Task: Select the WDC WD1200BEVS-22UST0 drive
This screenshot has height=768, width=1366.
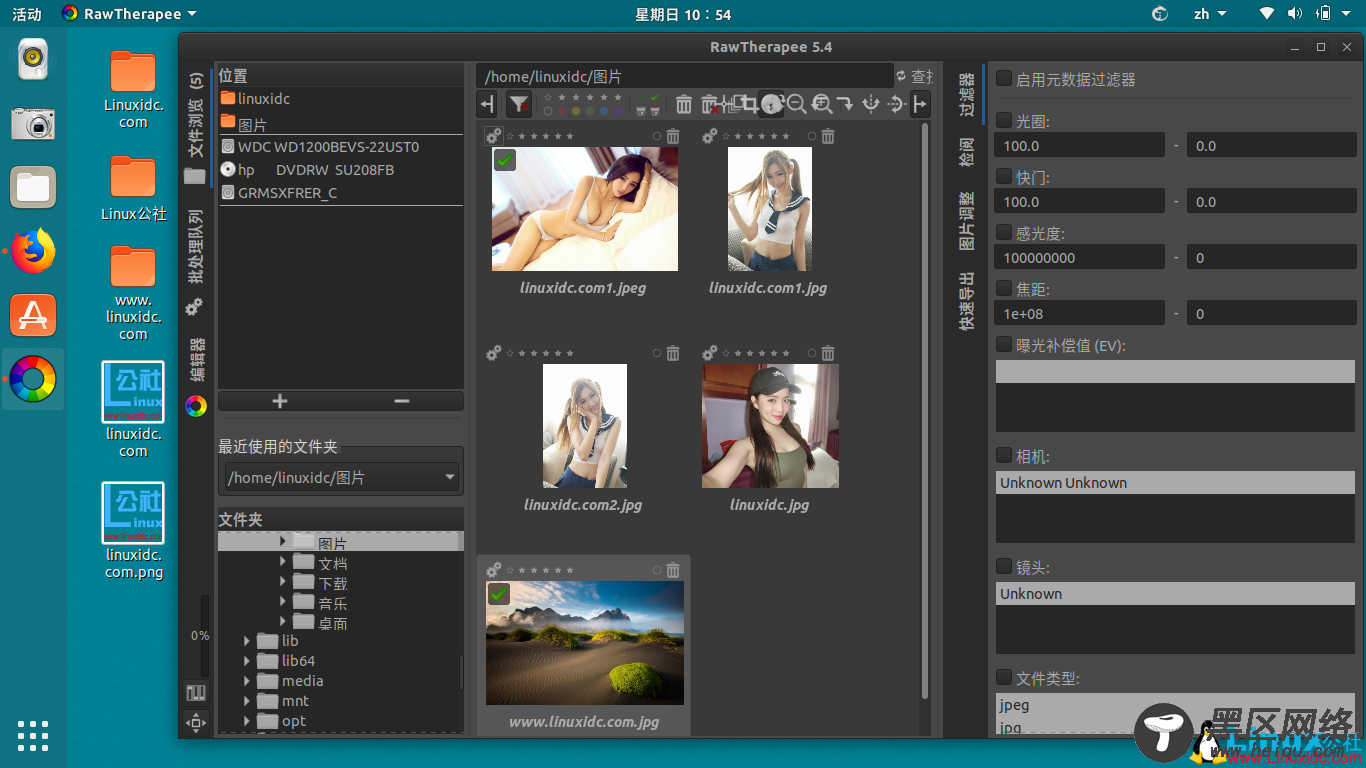Action: 340,147
